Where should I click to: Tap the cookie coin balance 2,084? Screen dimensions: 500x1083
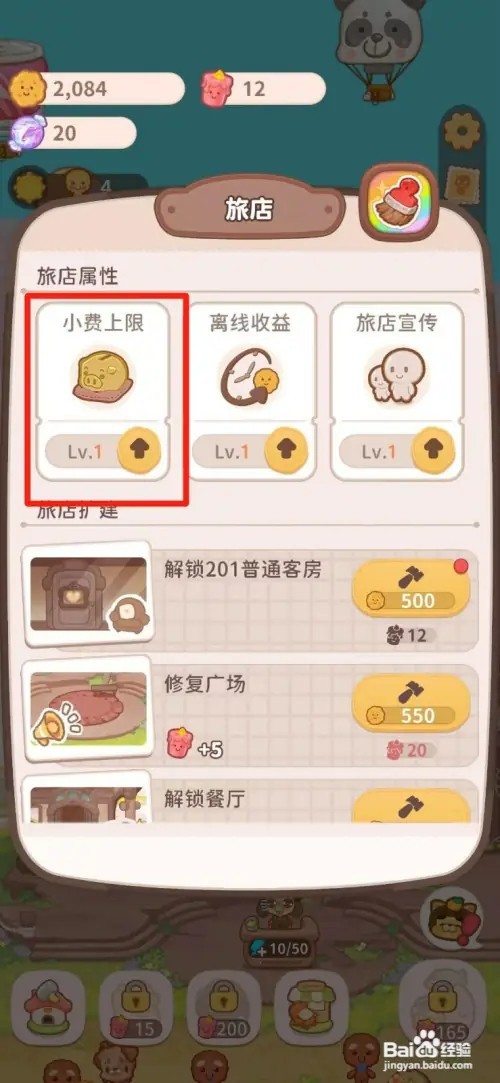97,88
